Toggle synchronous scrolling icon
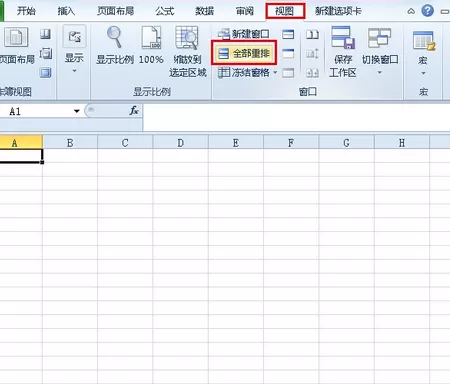Viewport: 450px width, 384px height. point(312,53)
